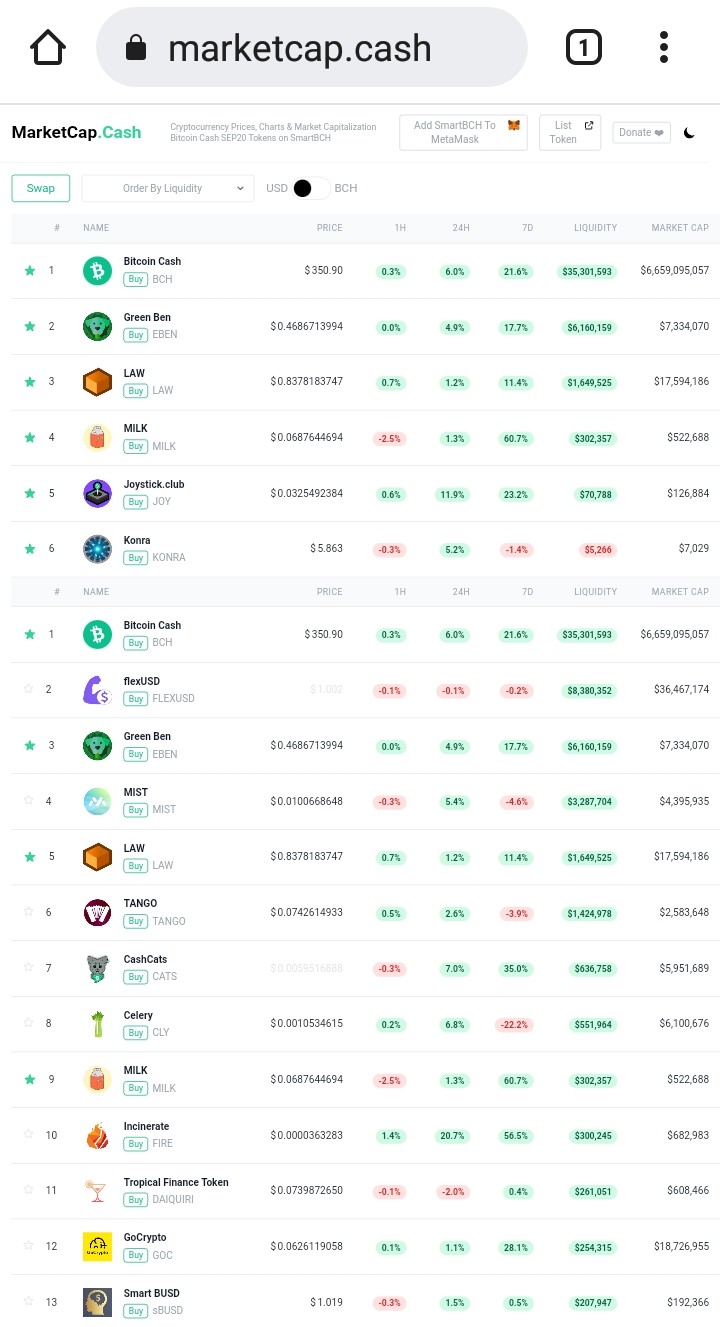The width and height of the screenshot is (720, 1327).
Task: Toggle the USD/BCH currency switch
Action: point(311,188)
